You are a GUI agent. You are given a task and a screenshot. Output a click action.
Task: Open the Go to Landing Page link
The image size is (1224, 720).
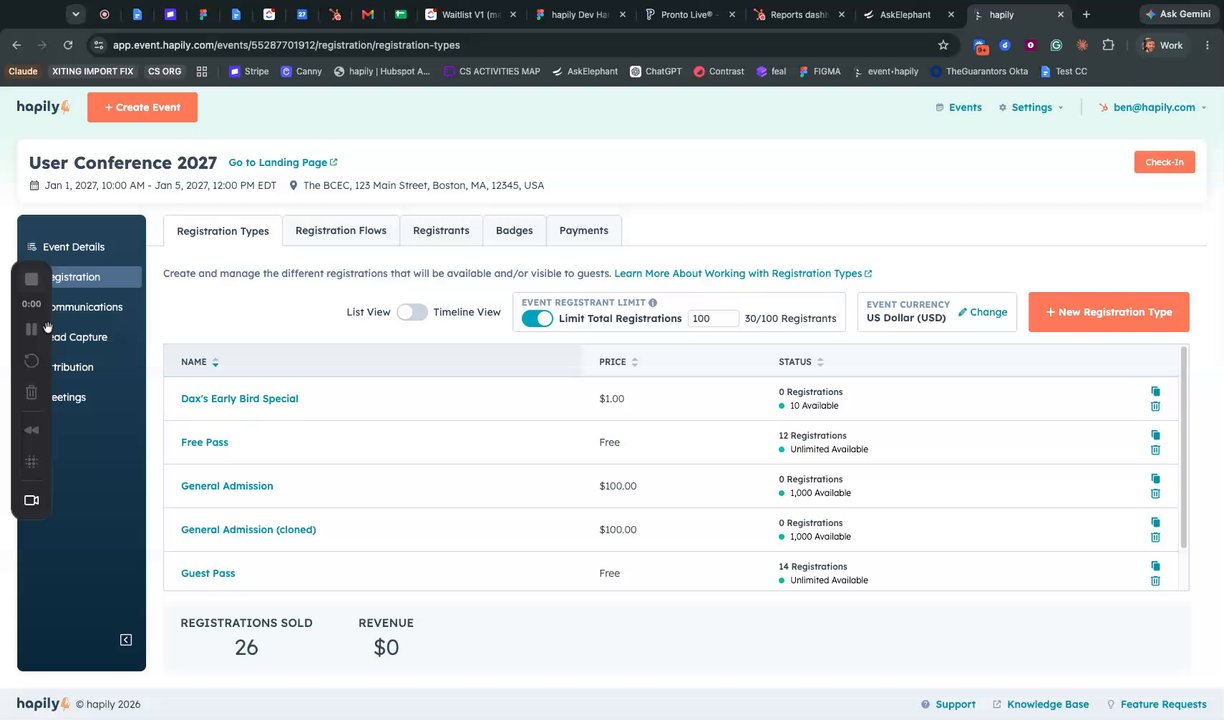coord(283,162)
